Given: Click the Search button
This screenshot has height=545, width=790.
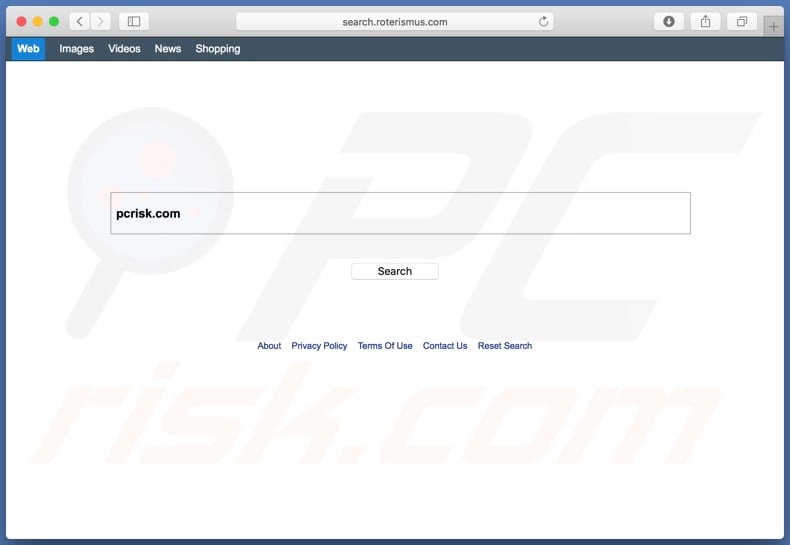Looking at the screenshot, I should [394, 271].
